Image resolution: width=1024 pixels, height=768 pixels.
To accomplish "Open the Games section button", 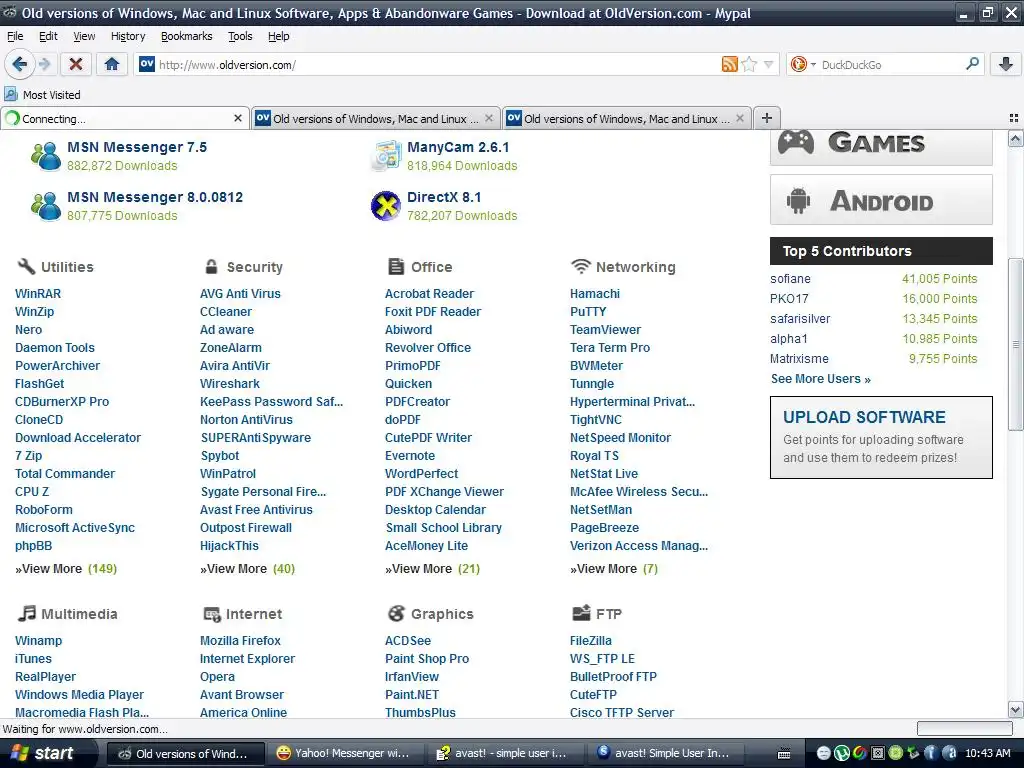I will pyautogui.click(x=881, y=146).
